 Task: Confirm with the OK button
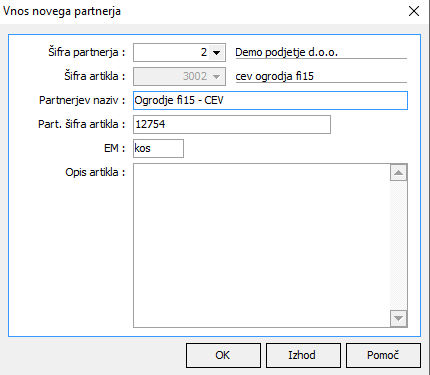[223, 355]
